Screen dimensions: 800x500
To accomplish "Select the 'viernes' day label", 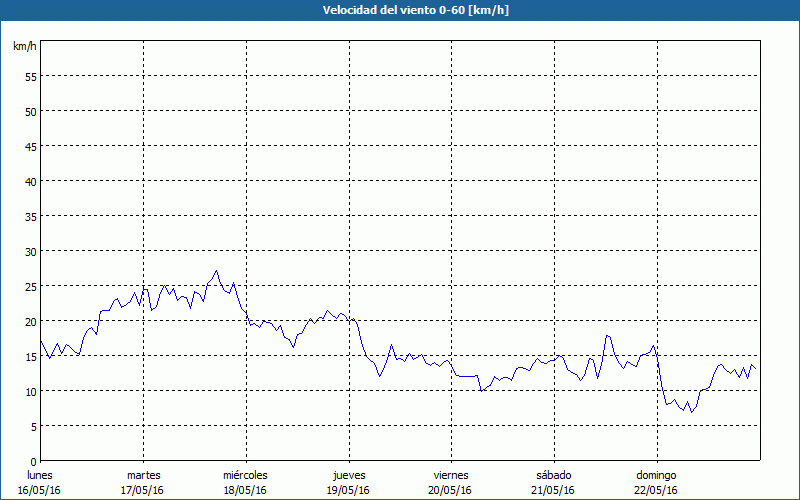I will click(x=451, y=474).
